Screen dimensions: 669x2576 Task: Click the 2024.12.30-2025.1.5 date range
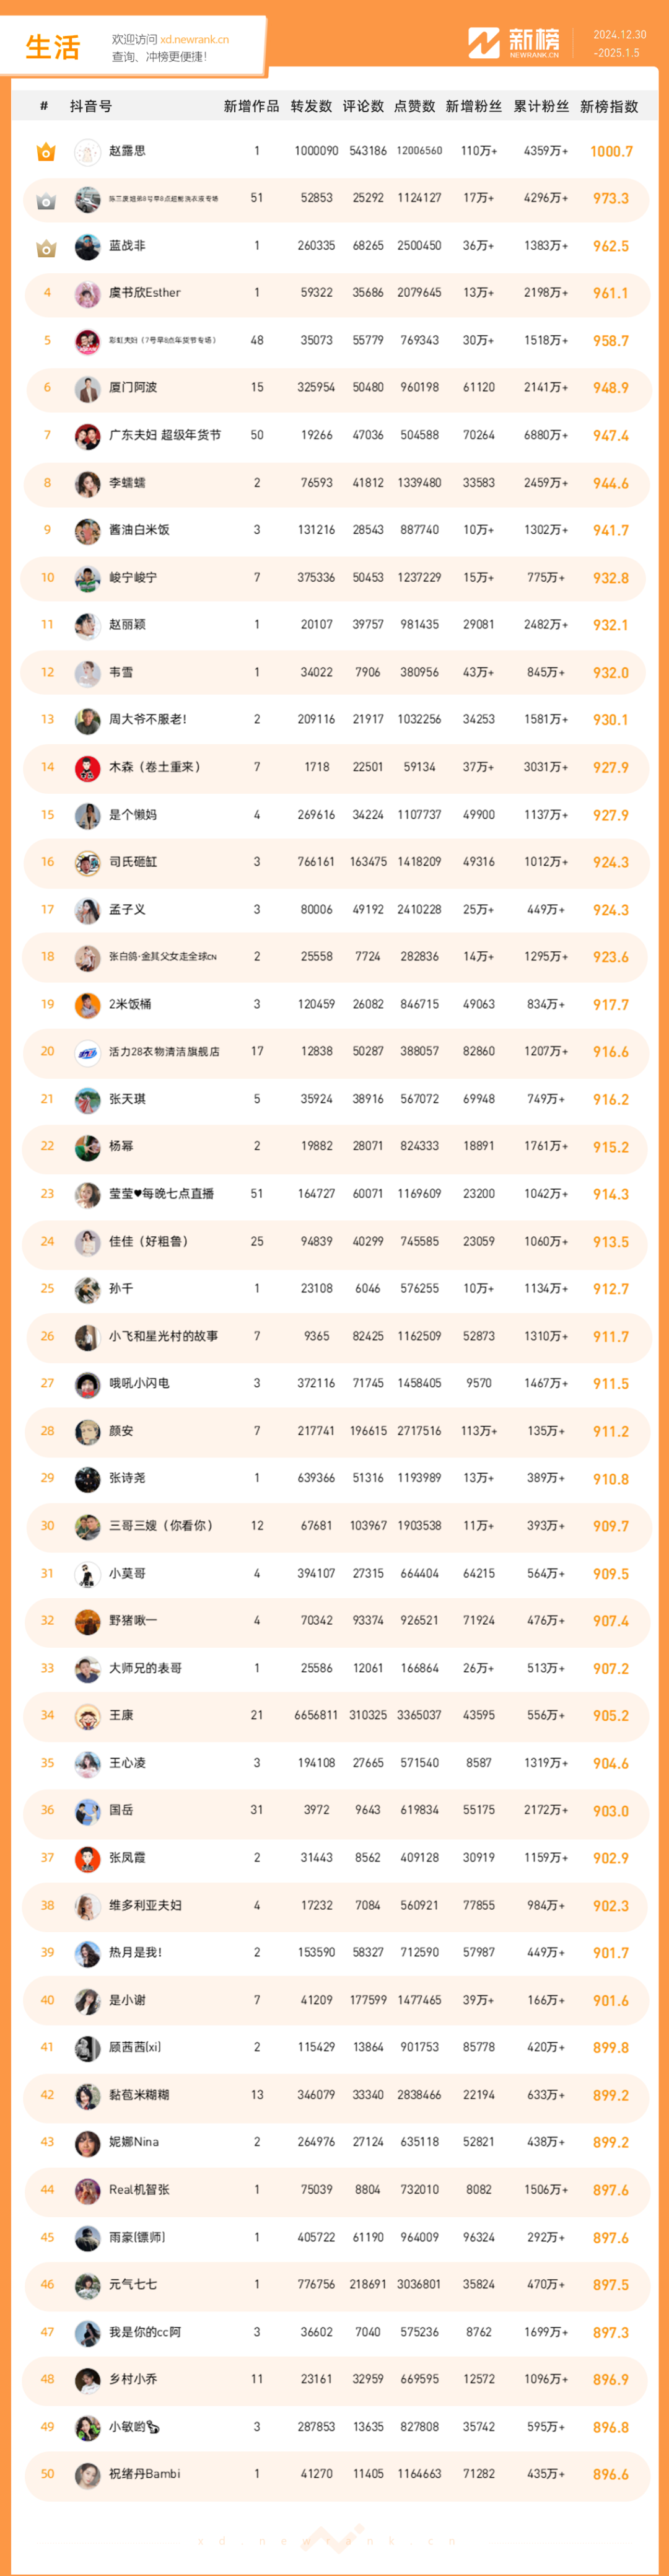point(619,43)
